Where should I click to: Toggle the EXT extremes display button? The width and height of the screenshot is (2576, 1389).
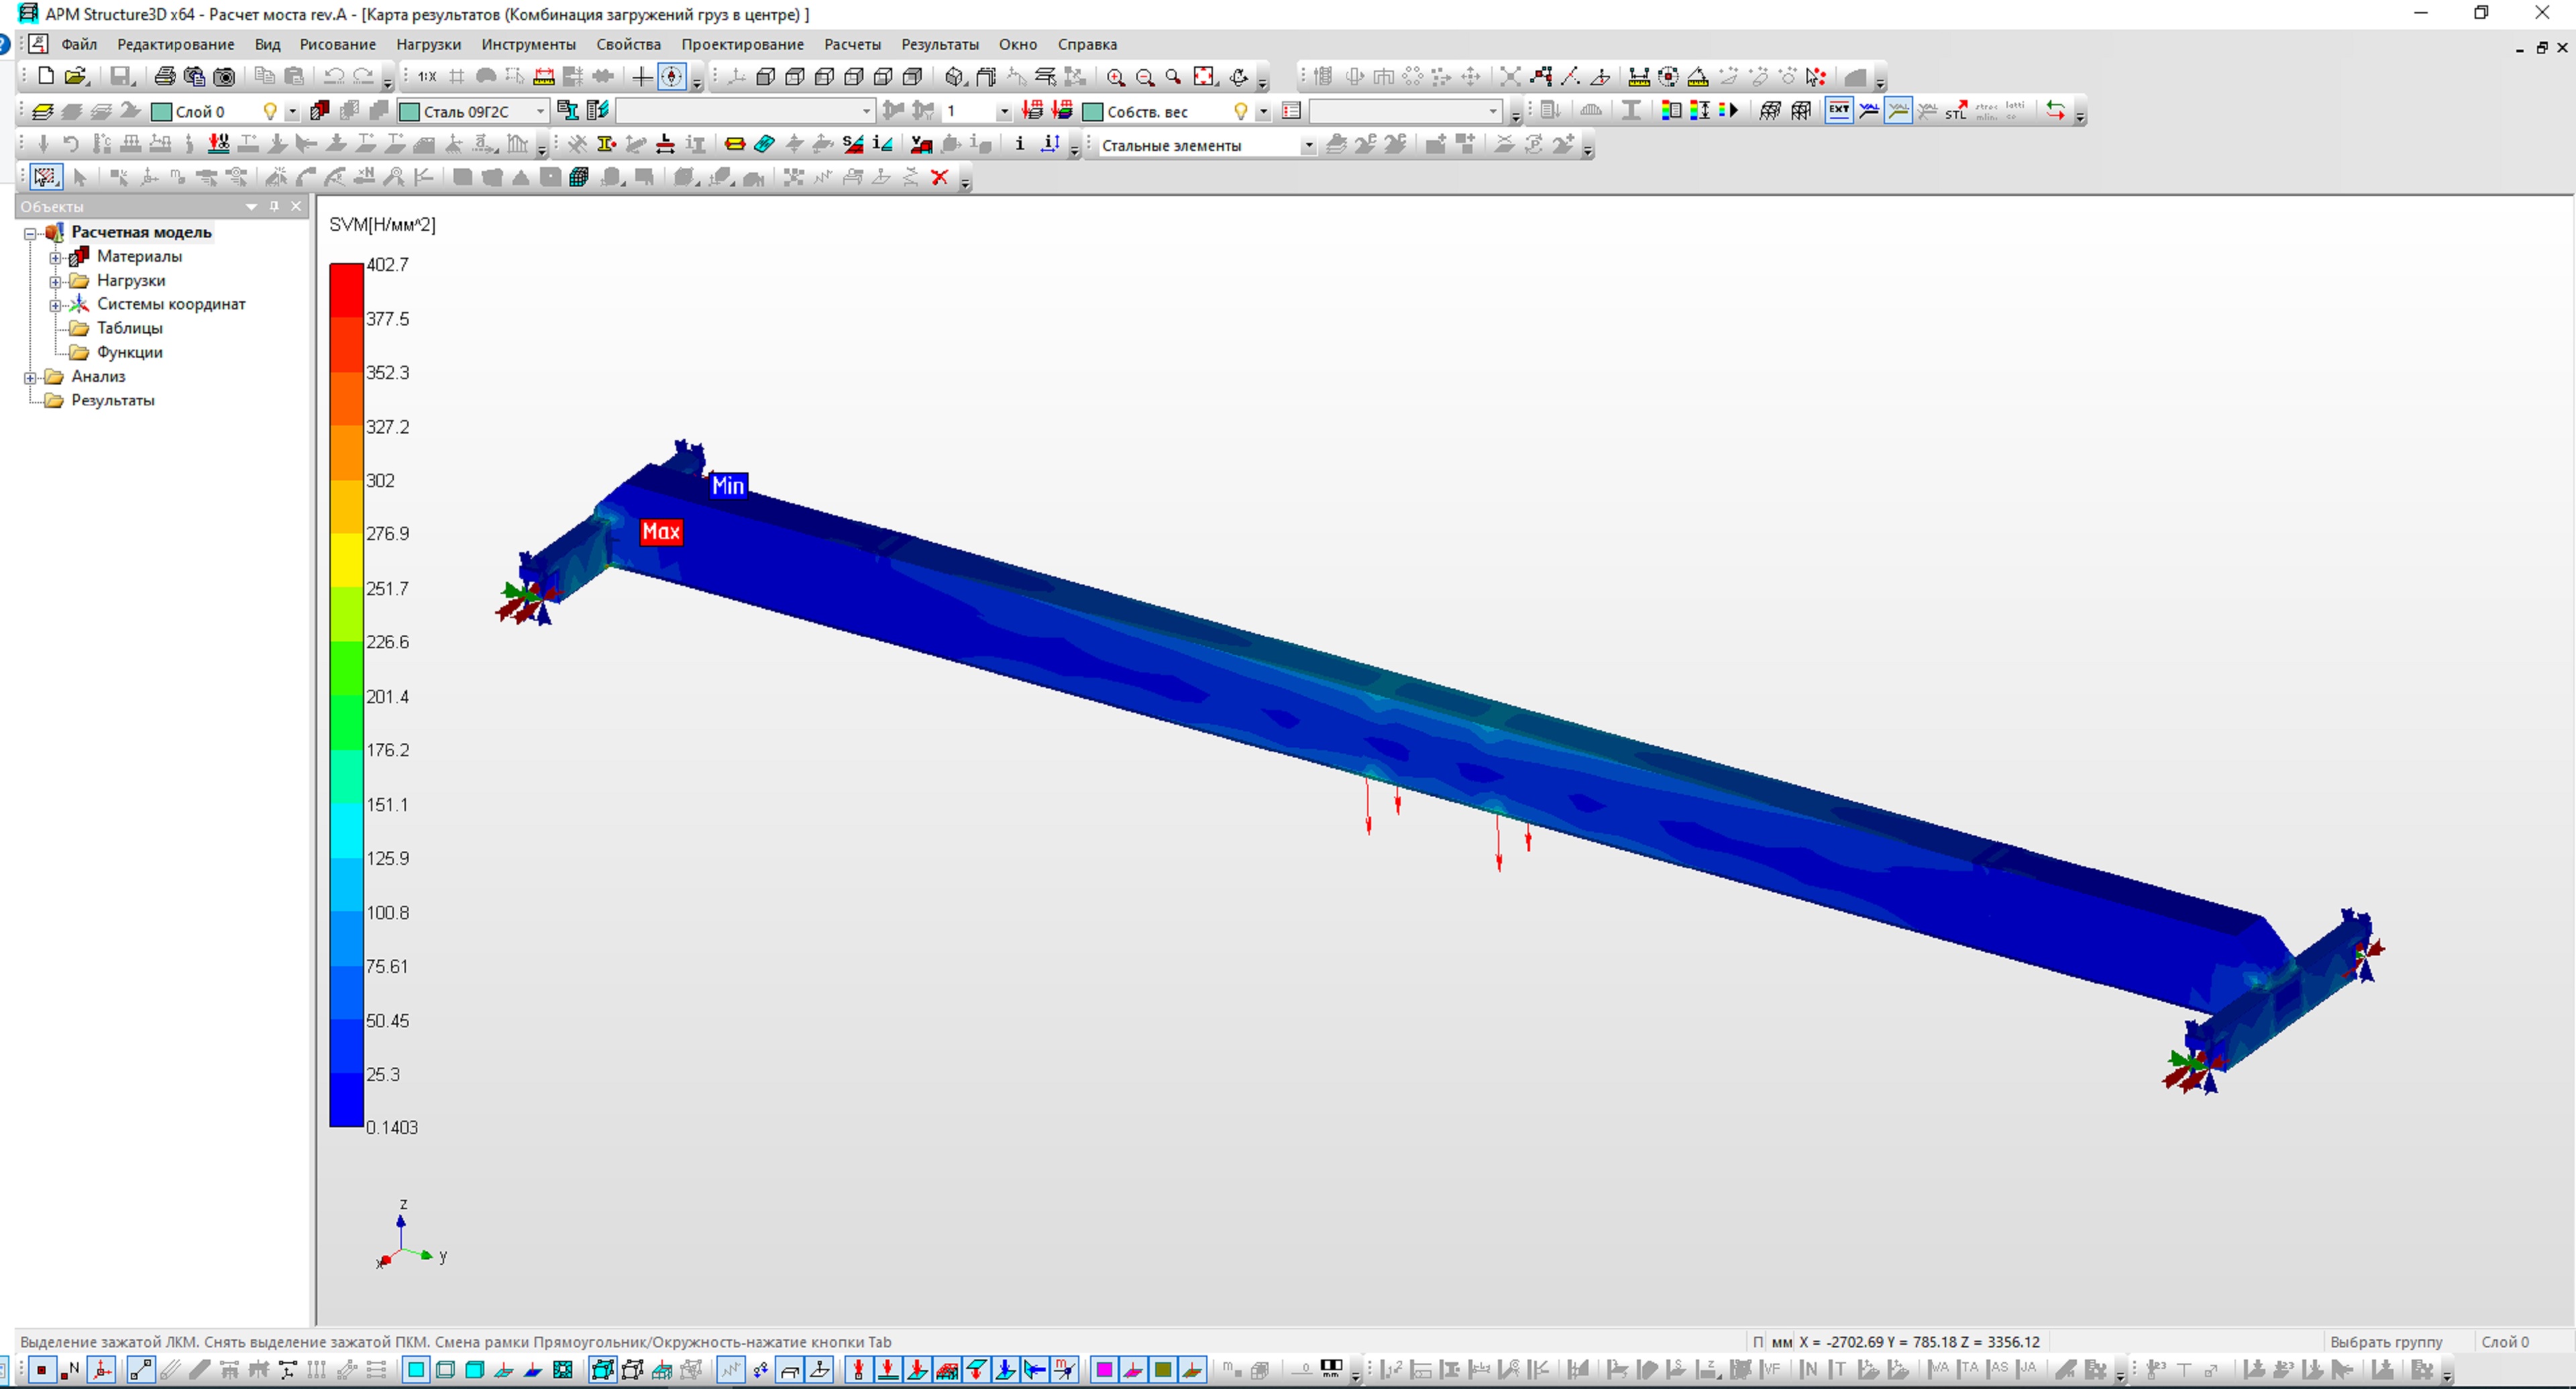(1838, 111)
